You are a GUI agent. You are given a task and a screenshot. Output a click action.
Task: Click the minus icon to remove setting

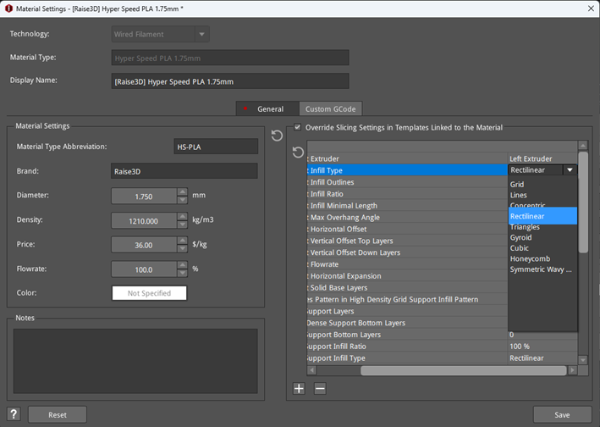[x=320, y=388]
